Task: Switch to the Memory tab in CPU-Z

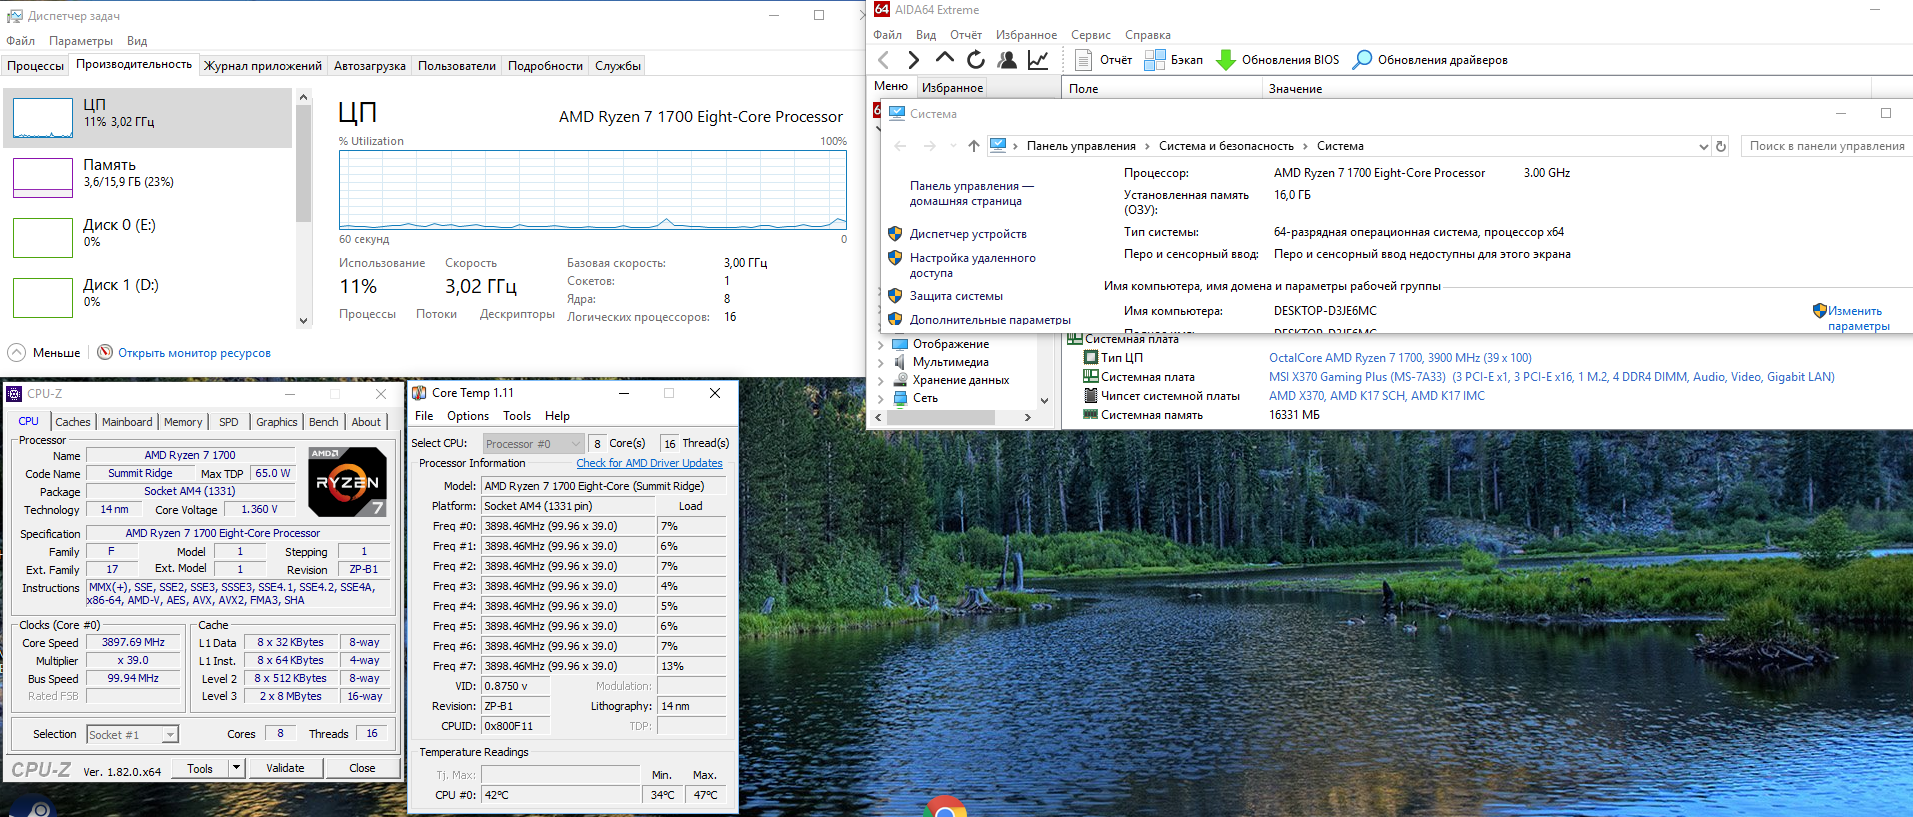Action: (x=183, y=422)
